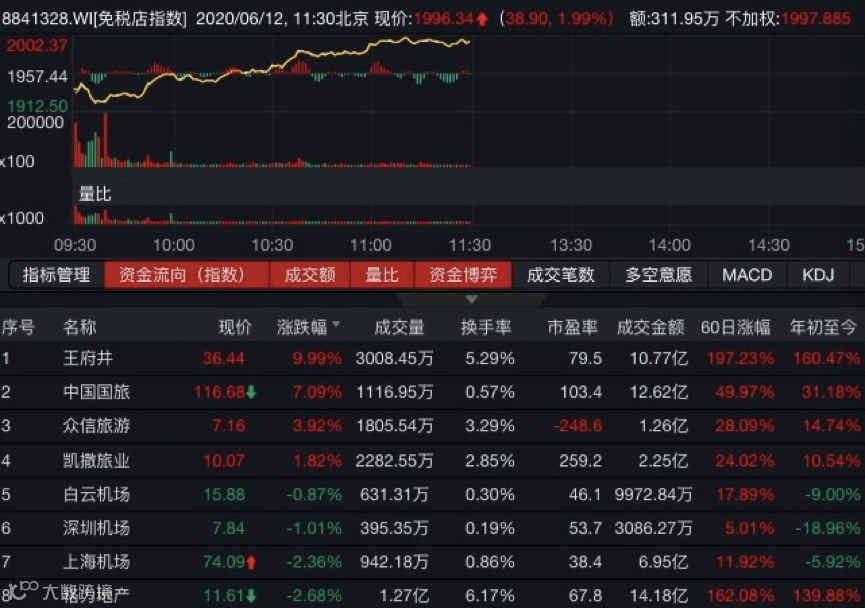Click 深圳机场 turnover amount 3086.27万
The height and width of the screenshot is (608, 865).
(x=653, y=528)
